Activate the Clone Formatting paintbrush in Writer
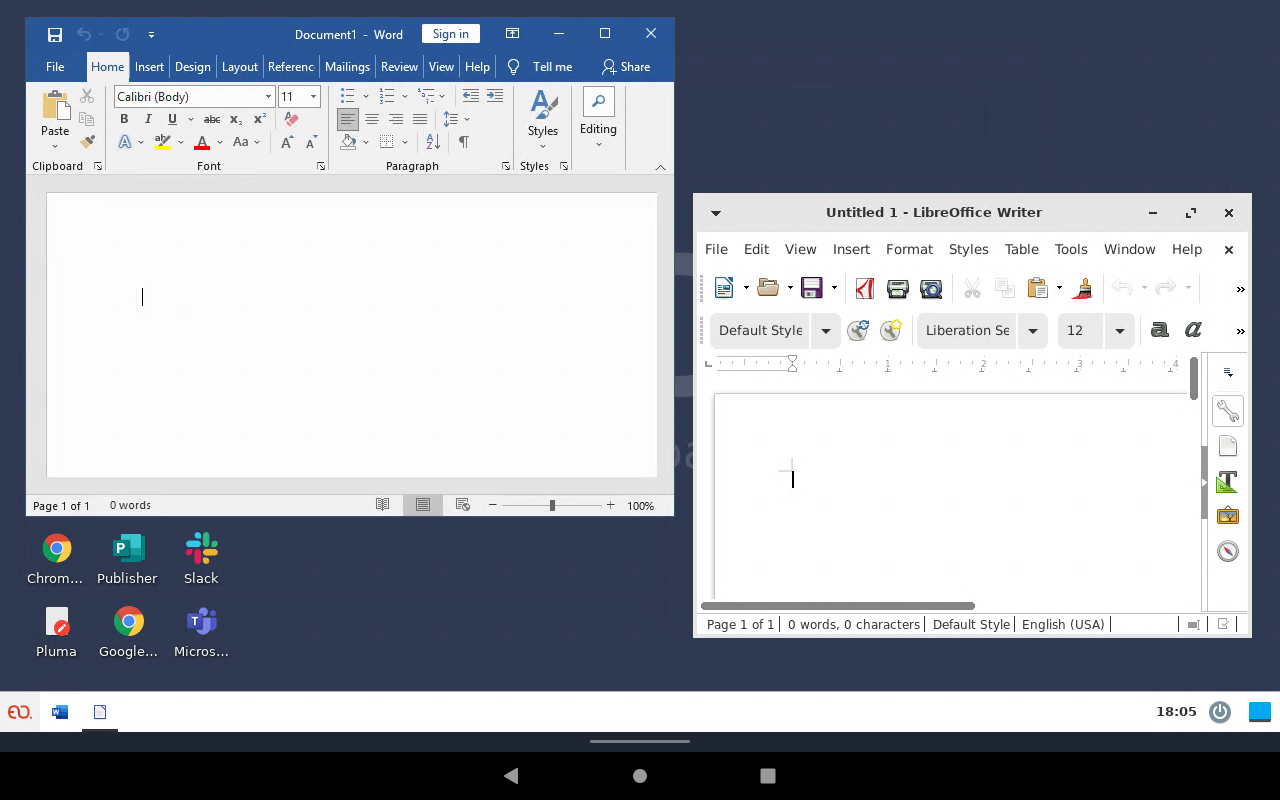Image resolution: width=1280 pixels, height=800 pixels. pos(1082,288)
